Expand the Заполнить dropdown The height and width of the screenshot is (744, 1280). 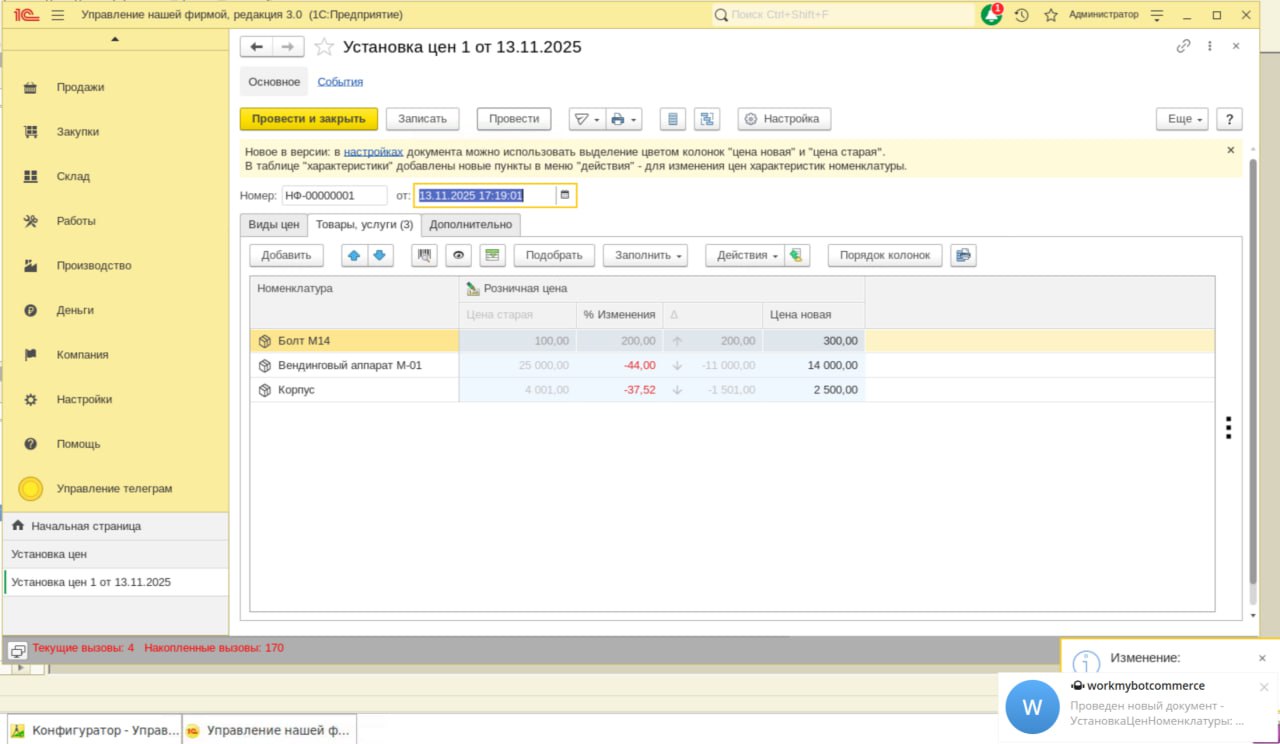pos(644,255)
